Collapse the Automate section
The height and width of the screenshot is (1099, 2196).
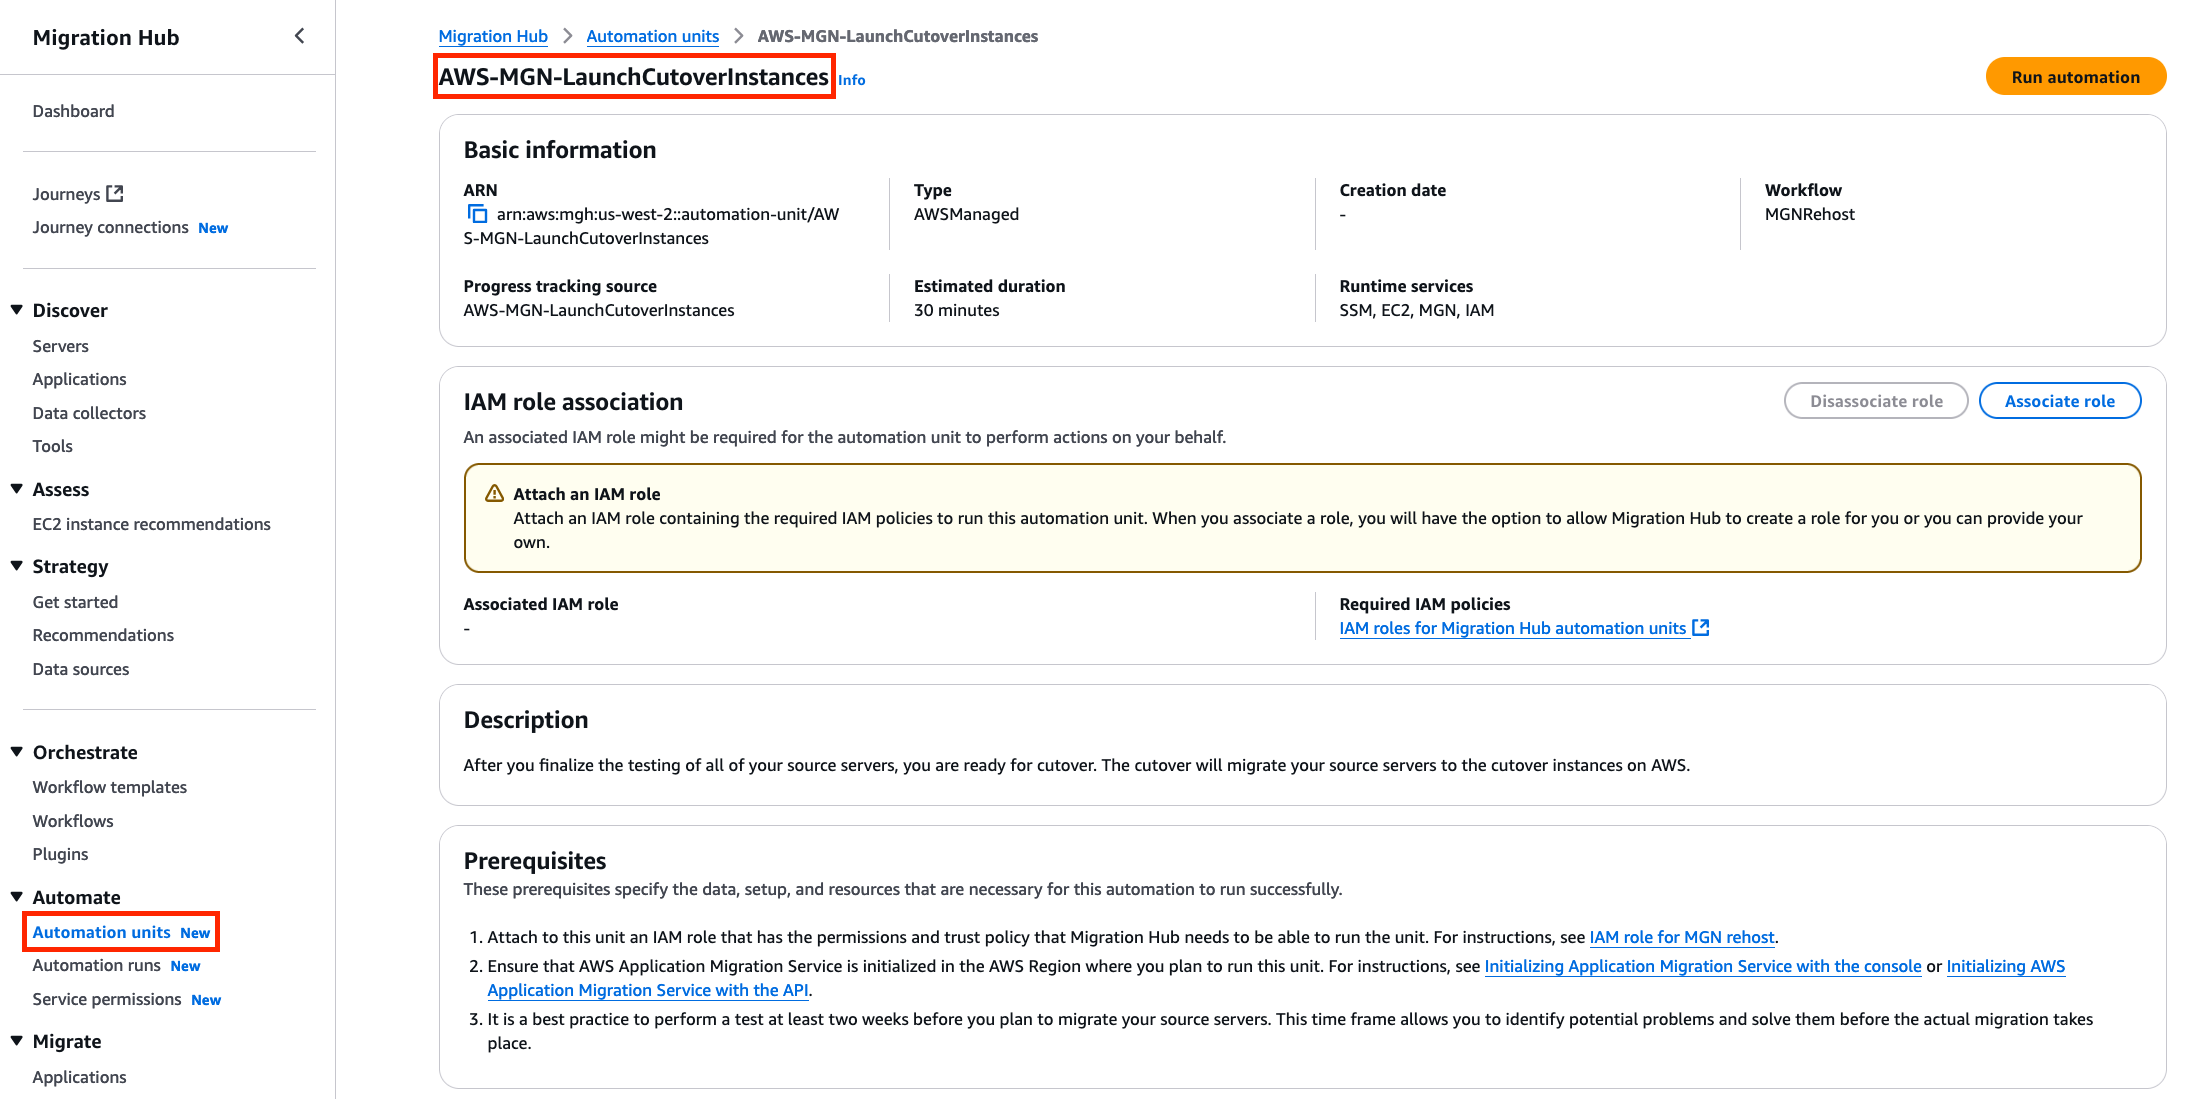[x=16, y=896]
